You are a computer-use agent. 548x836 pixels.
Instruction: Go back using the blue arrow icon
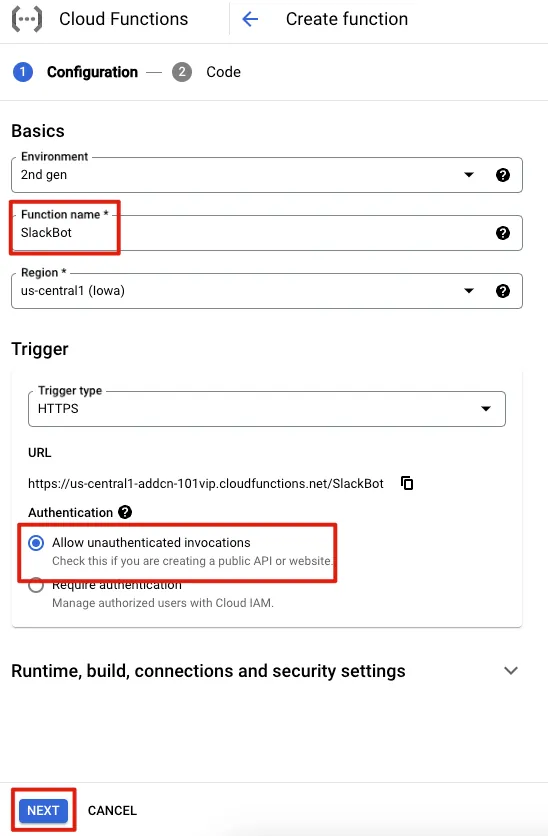(x=250, y=19)
